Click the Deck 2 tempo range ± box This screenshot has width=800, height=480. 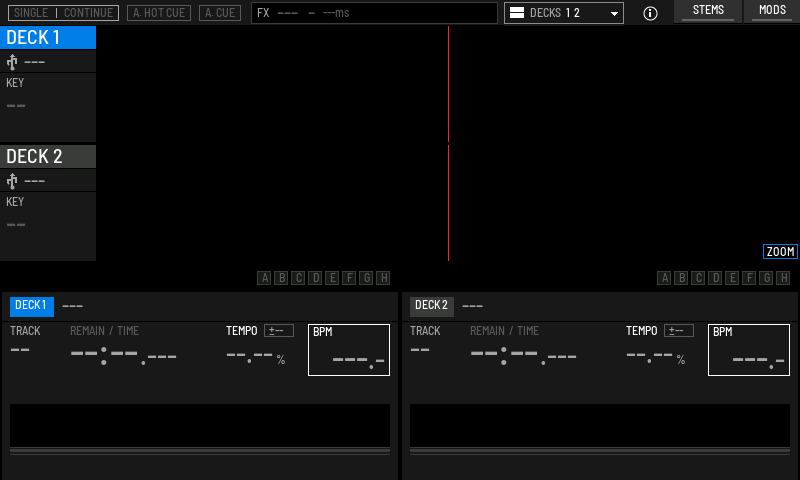[679, 331]
